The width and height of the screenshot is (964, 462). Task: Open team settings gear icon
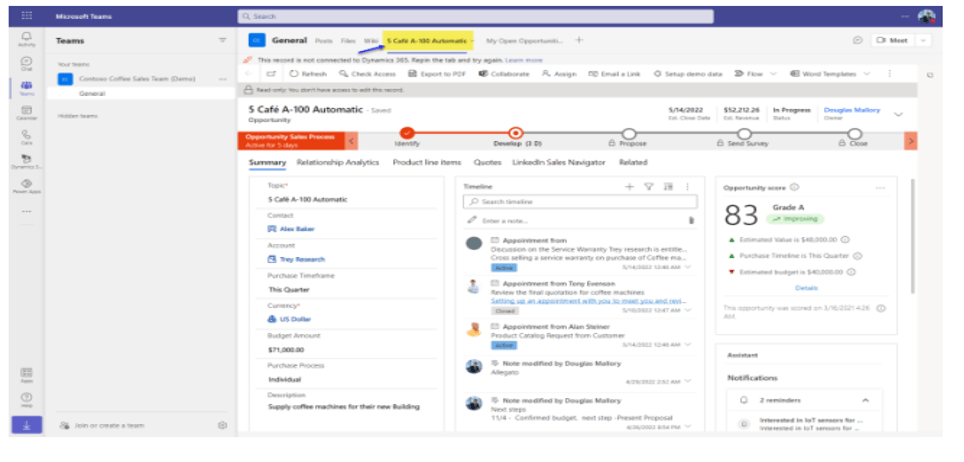point(223,425)
